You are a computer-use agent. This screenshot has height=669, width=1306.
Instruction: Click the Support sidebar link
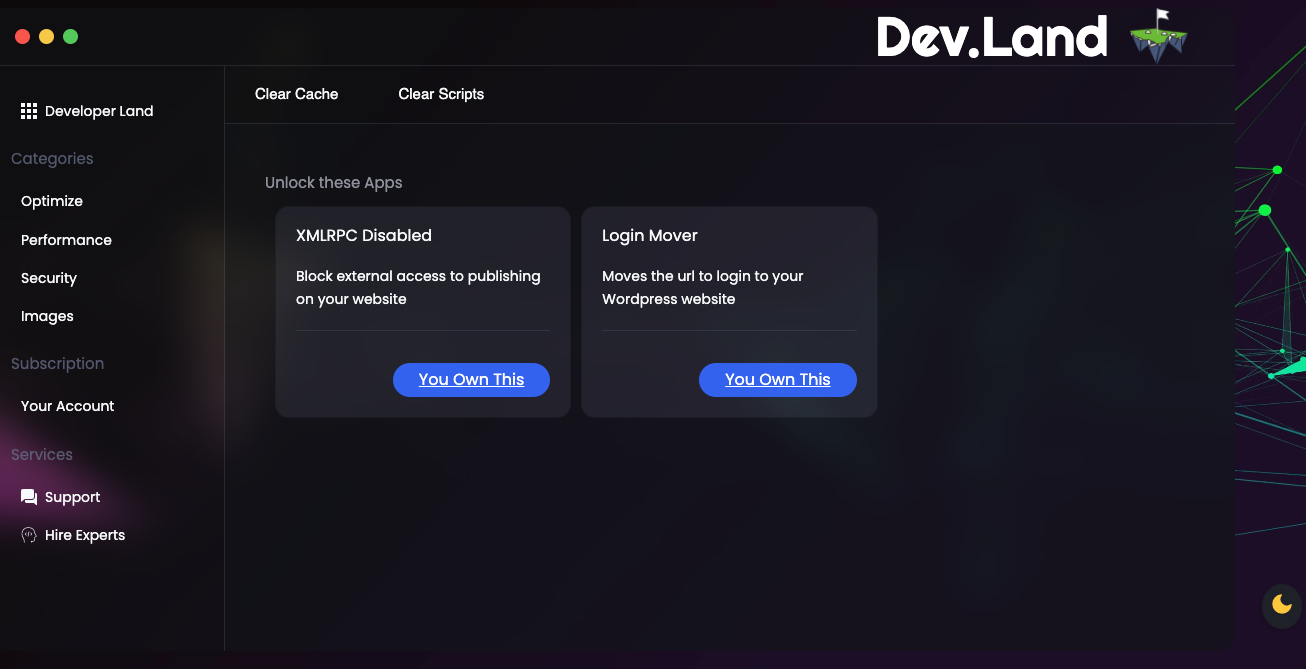pyautogui.click(x=72, y=497)
